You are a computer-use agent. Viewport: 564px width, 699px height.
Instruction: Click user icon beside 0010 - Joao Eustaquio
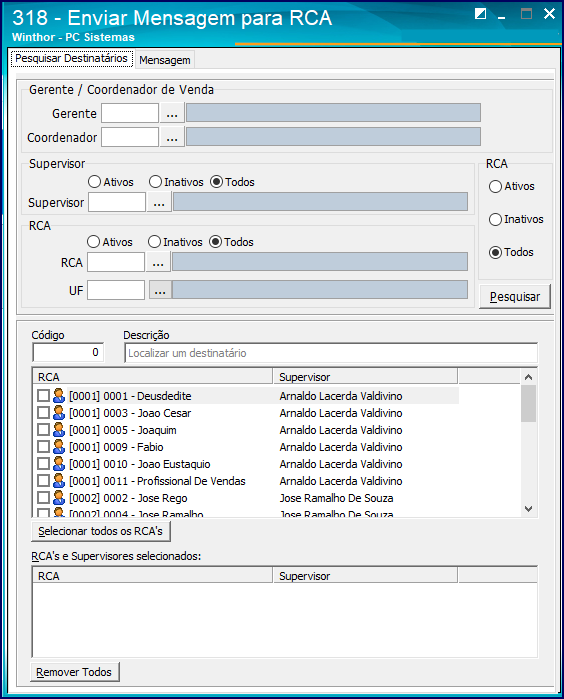(x=58, y=464)
